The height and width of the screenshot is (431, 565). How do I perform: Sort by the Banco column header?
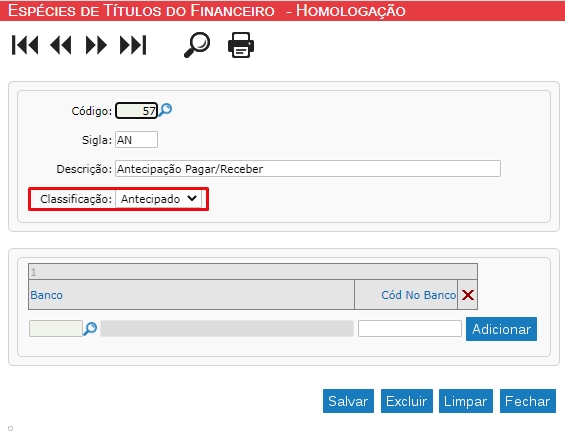[46, 295]
